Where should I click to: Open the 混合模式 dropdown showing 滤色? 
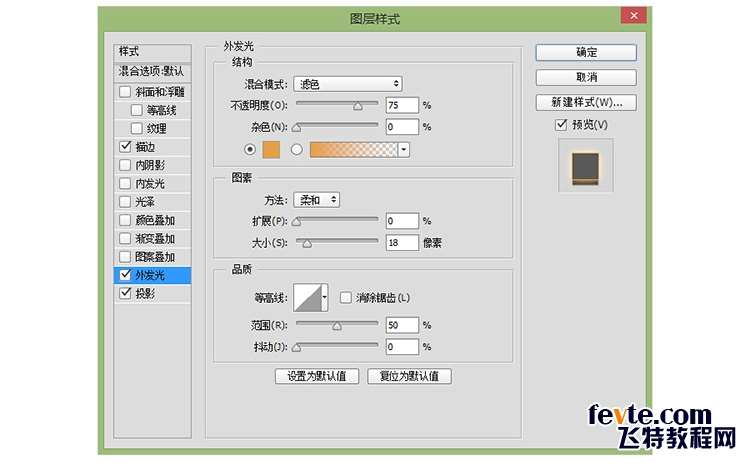[x=348, y=84]
